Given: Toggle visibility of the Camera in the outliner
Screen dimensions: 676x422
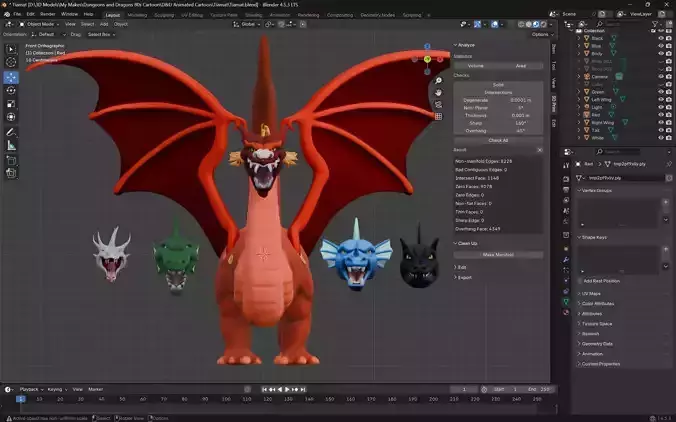Looking at the screenshot, I should pos(660,77).
